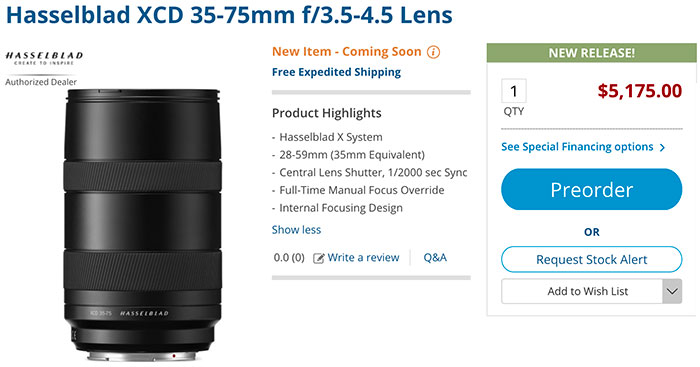Screen dimensions: 700x367
Task: Click the quantity input field
Action: tap(514, 91)
